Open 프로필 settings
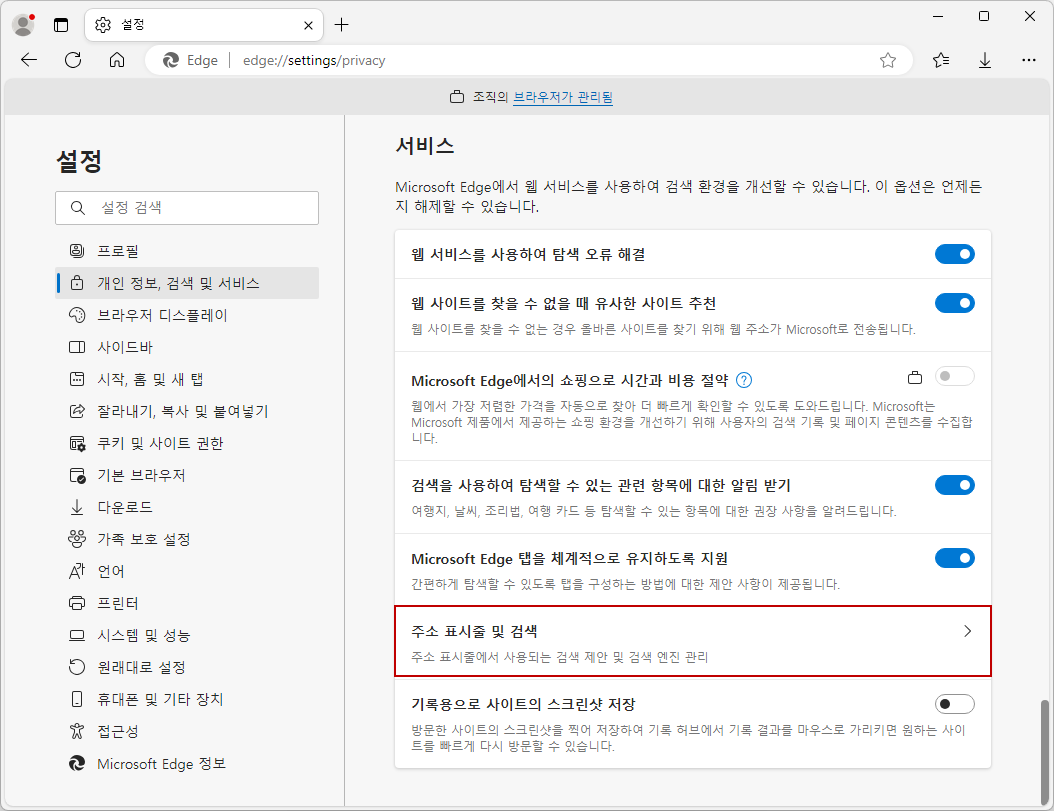The height and width of the screenshot is (811, 1054). pyautogui.click(x=188, y=251)
